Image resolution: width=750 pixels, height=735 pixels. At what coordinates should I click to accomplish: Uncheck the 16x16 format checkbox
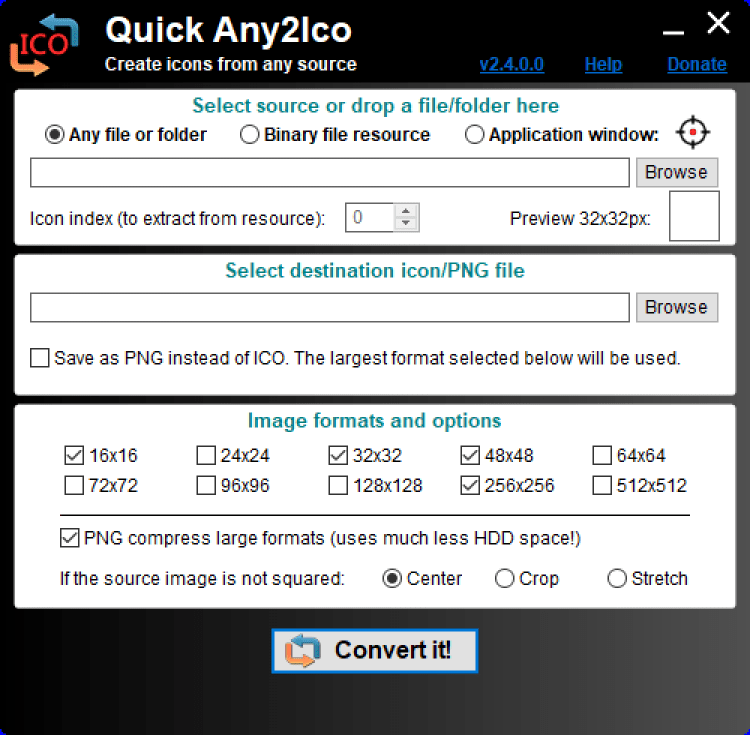[74, 456]
